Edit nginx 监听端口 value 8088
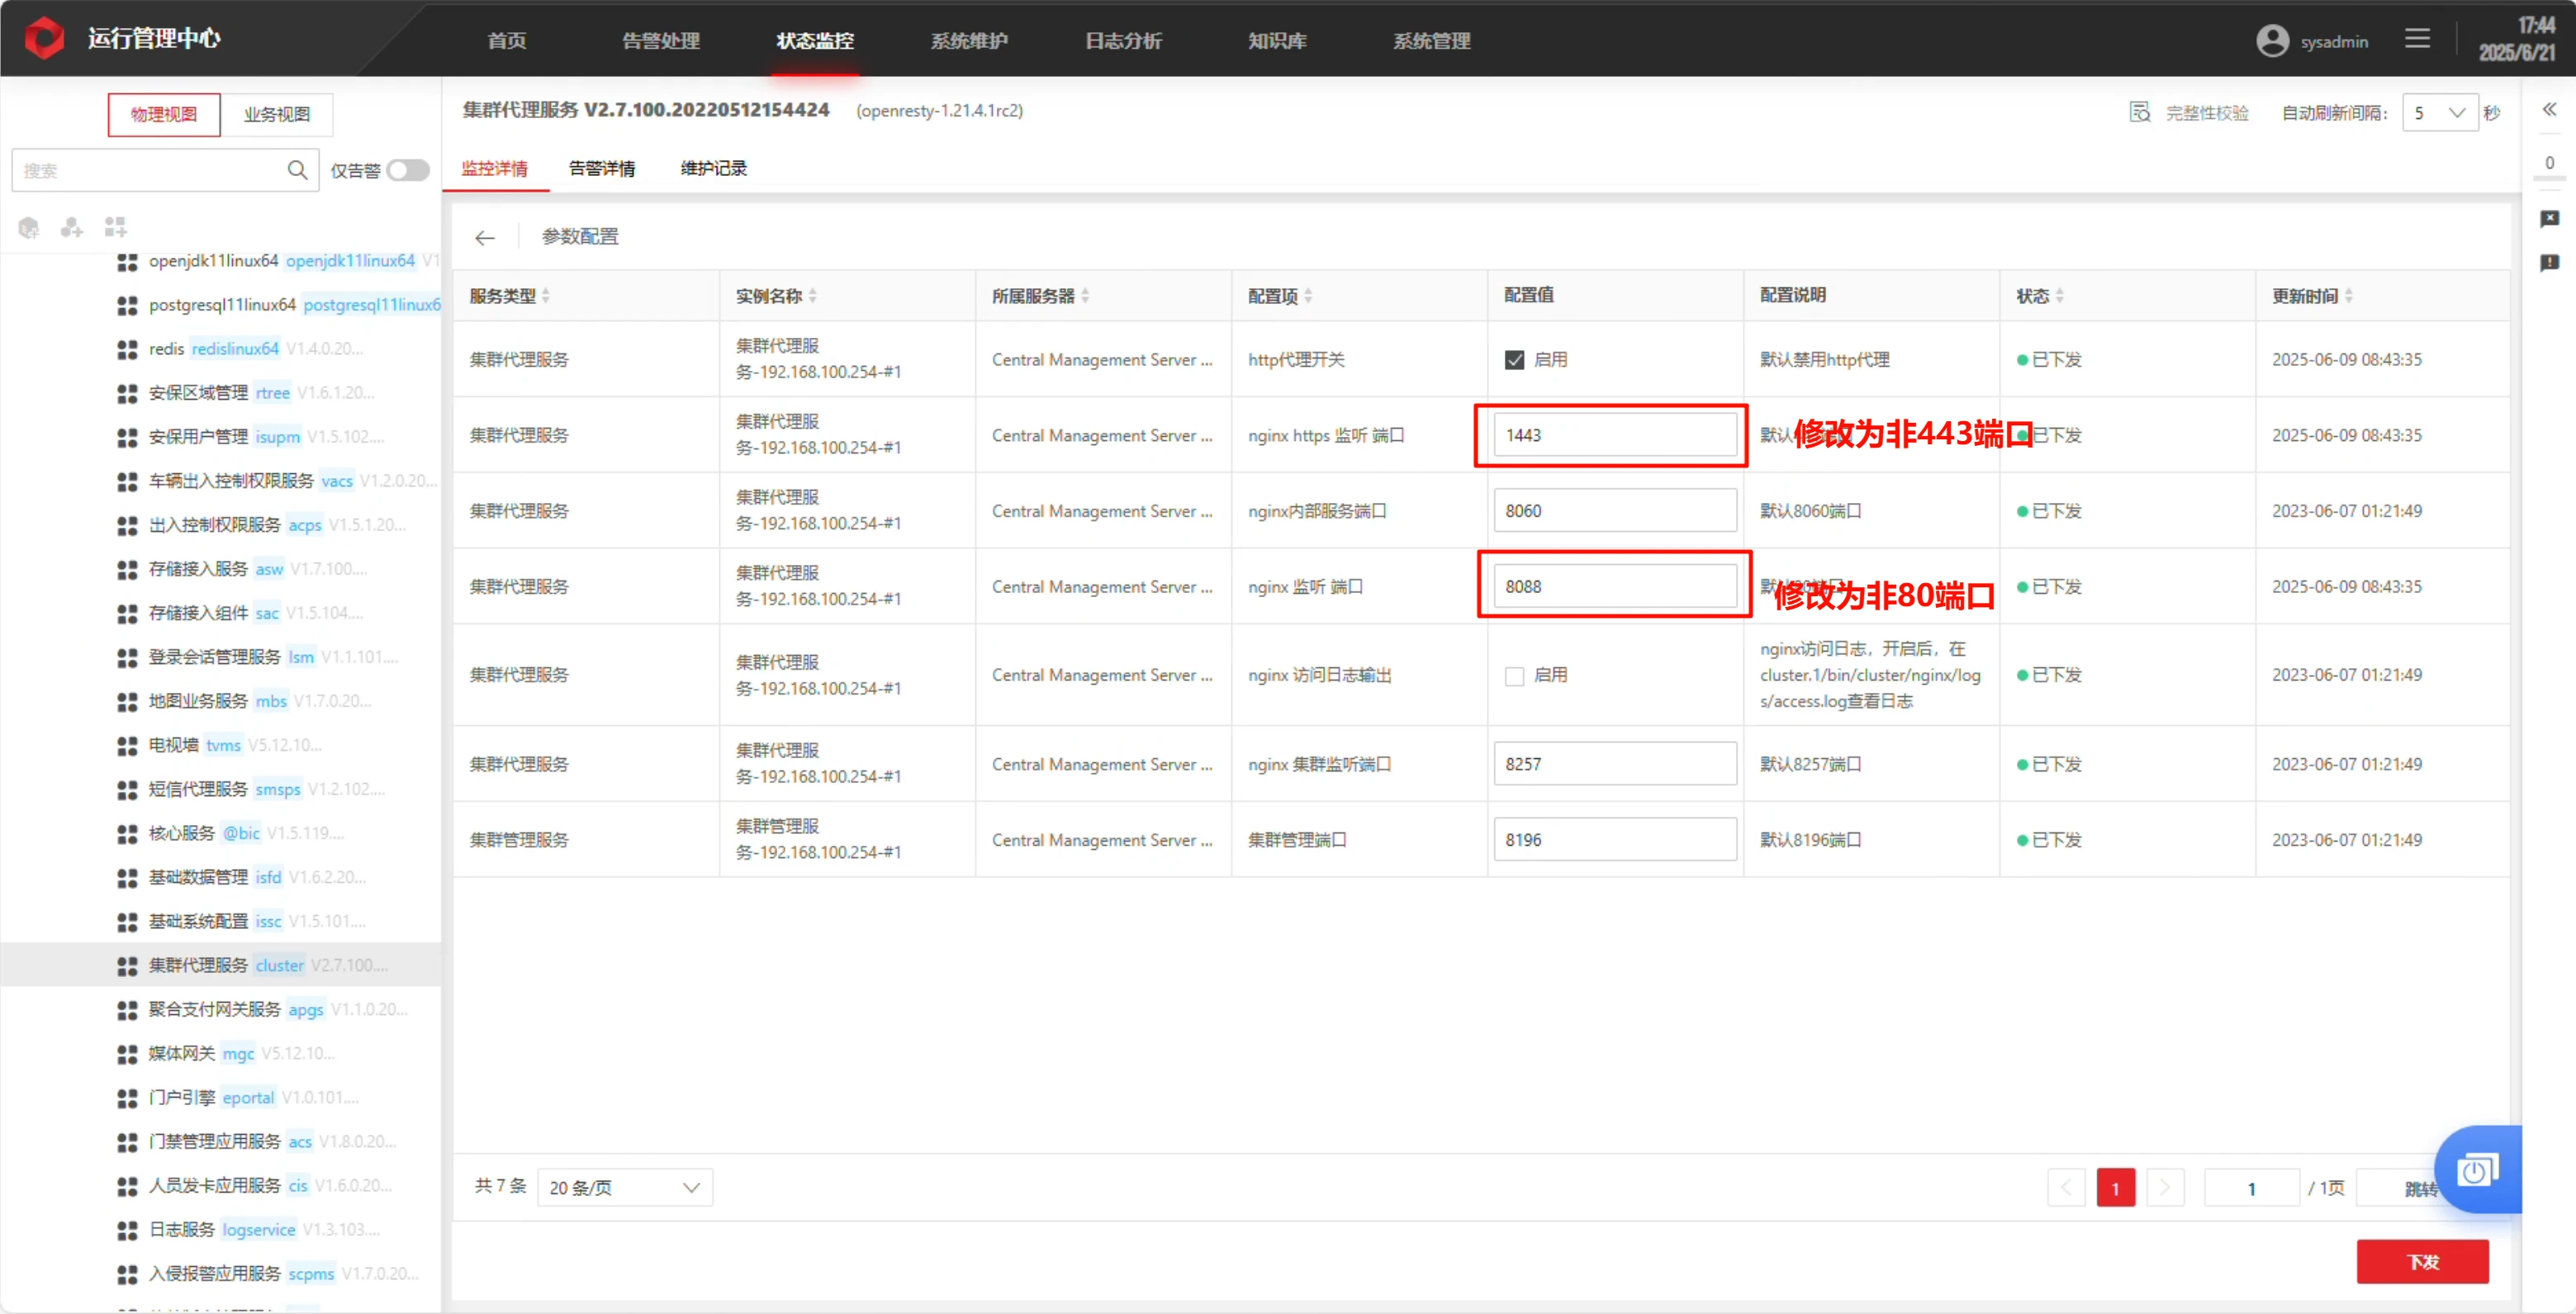The height and width of the screenshot is (1314, 2576). pos(1614,586)
